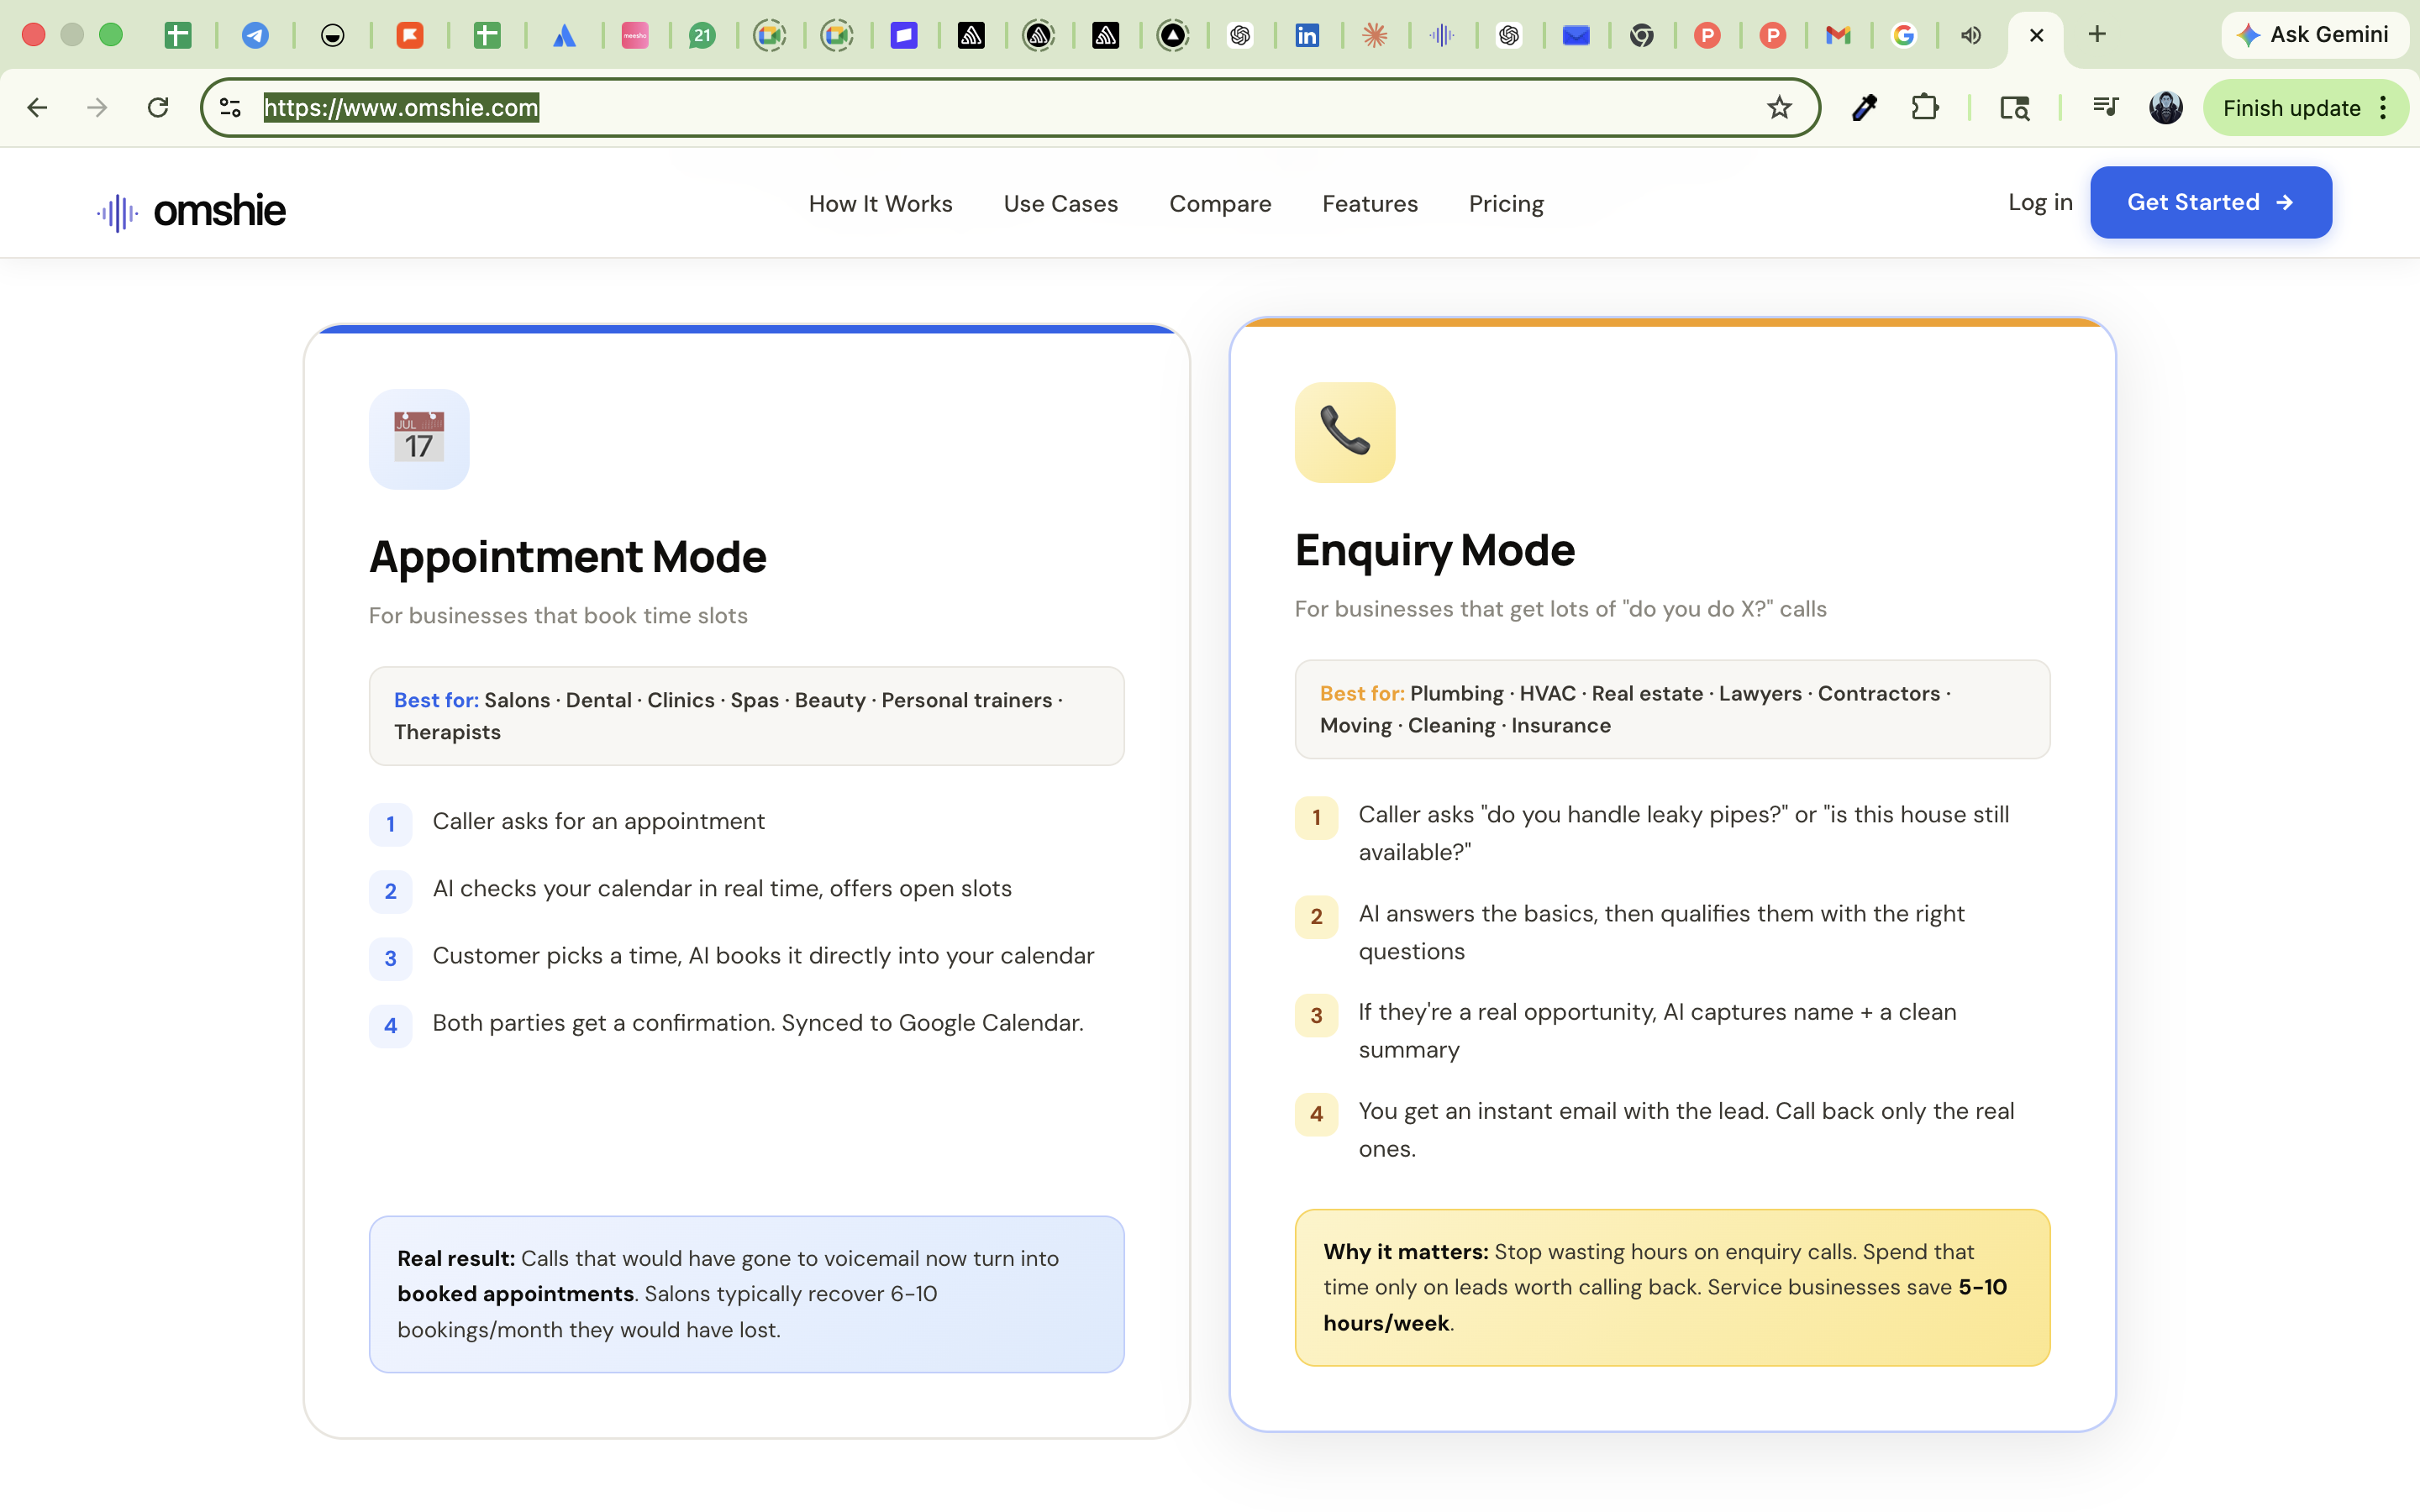Open a new browser tab
The height and width of the screenshot is (1512, 2420).
[2097, 35]
